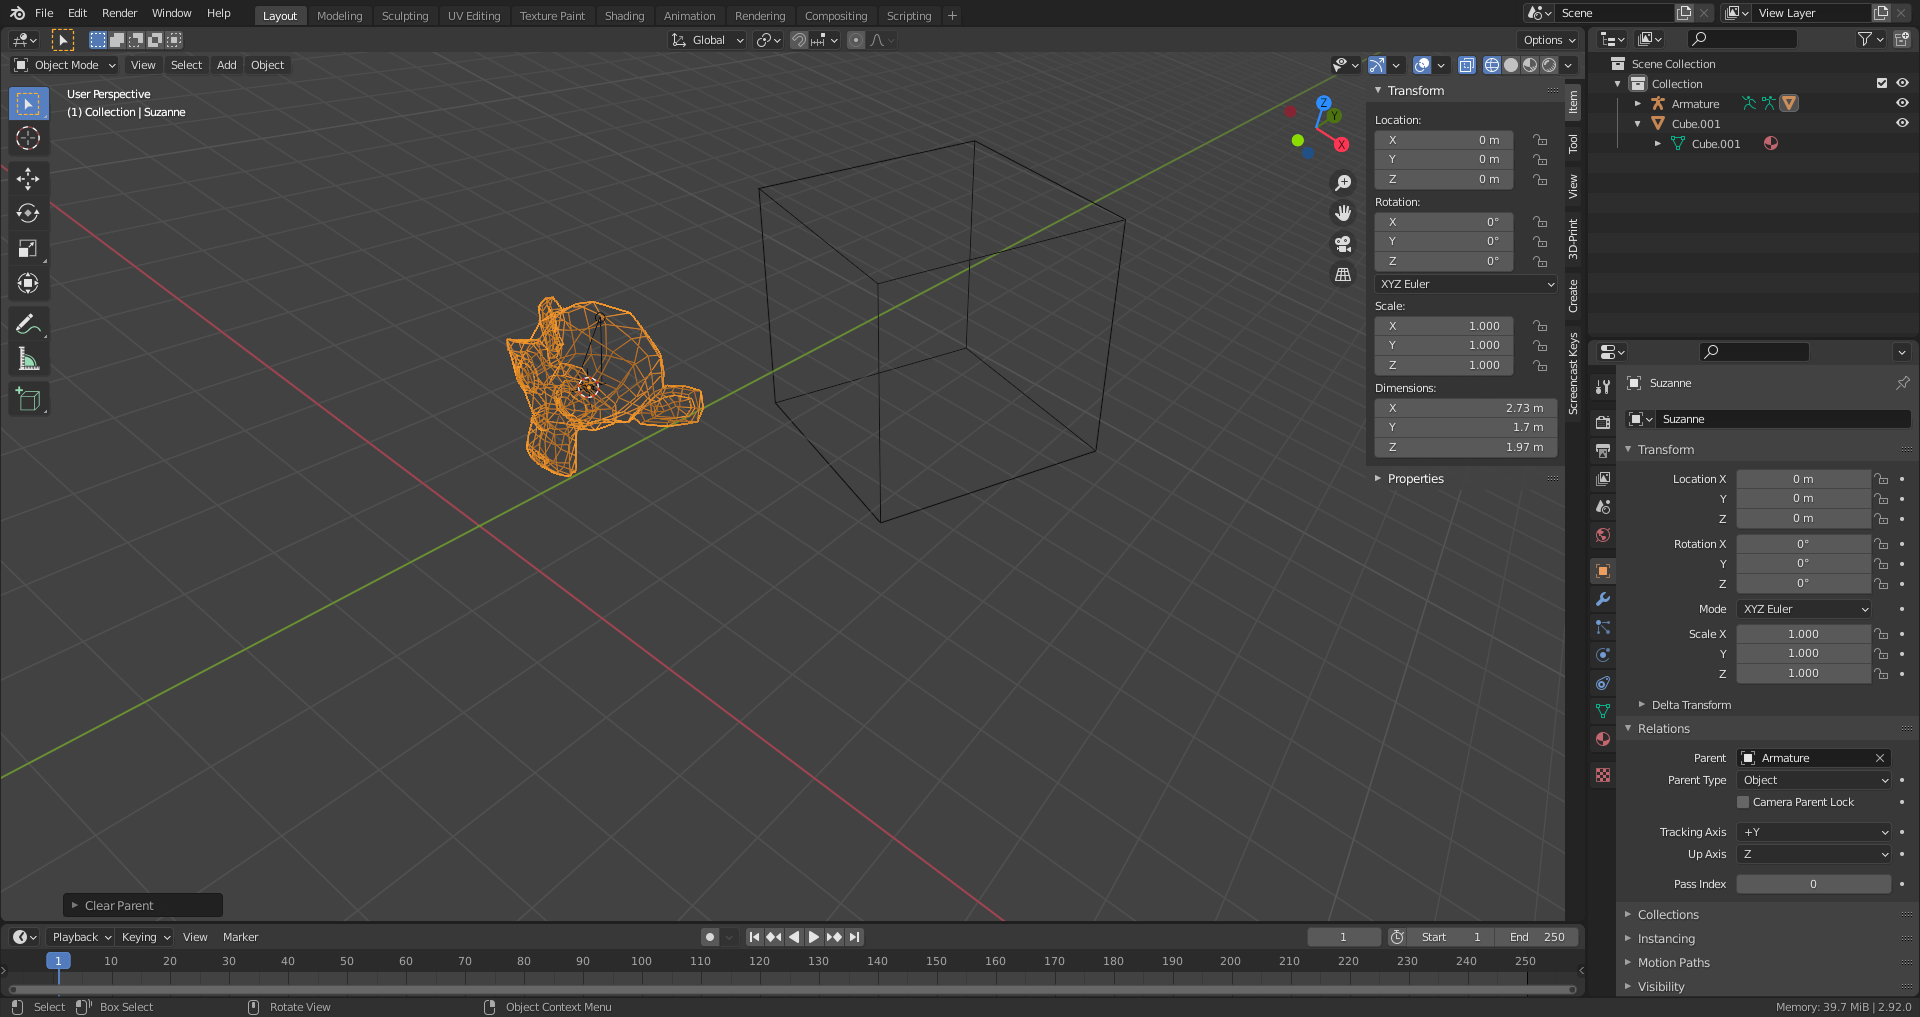Screen dimensions: 1920x1017
Task: Hide Cube.001 object with eye icon
Action: [x=1902, y=123]
